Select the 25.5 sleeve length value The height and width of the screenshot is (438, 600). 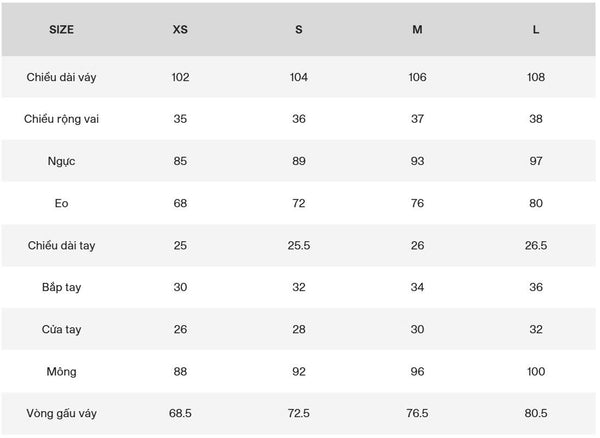(x=299, y=245)
